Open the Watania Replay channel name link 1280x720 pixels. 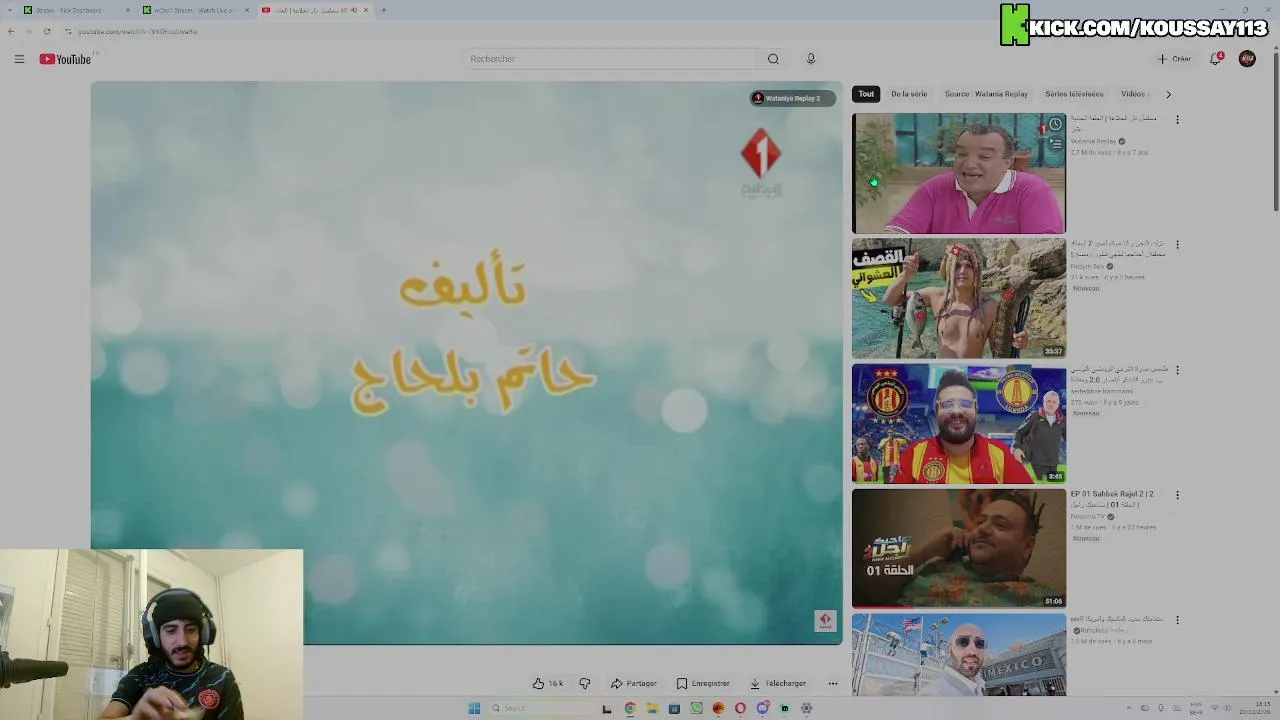pyautogui.click(x=1093, y=141)
